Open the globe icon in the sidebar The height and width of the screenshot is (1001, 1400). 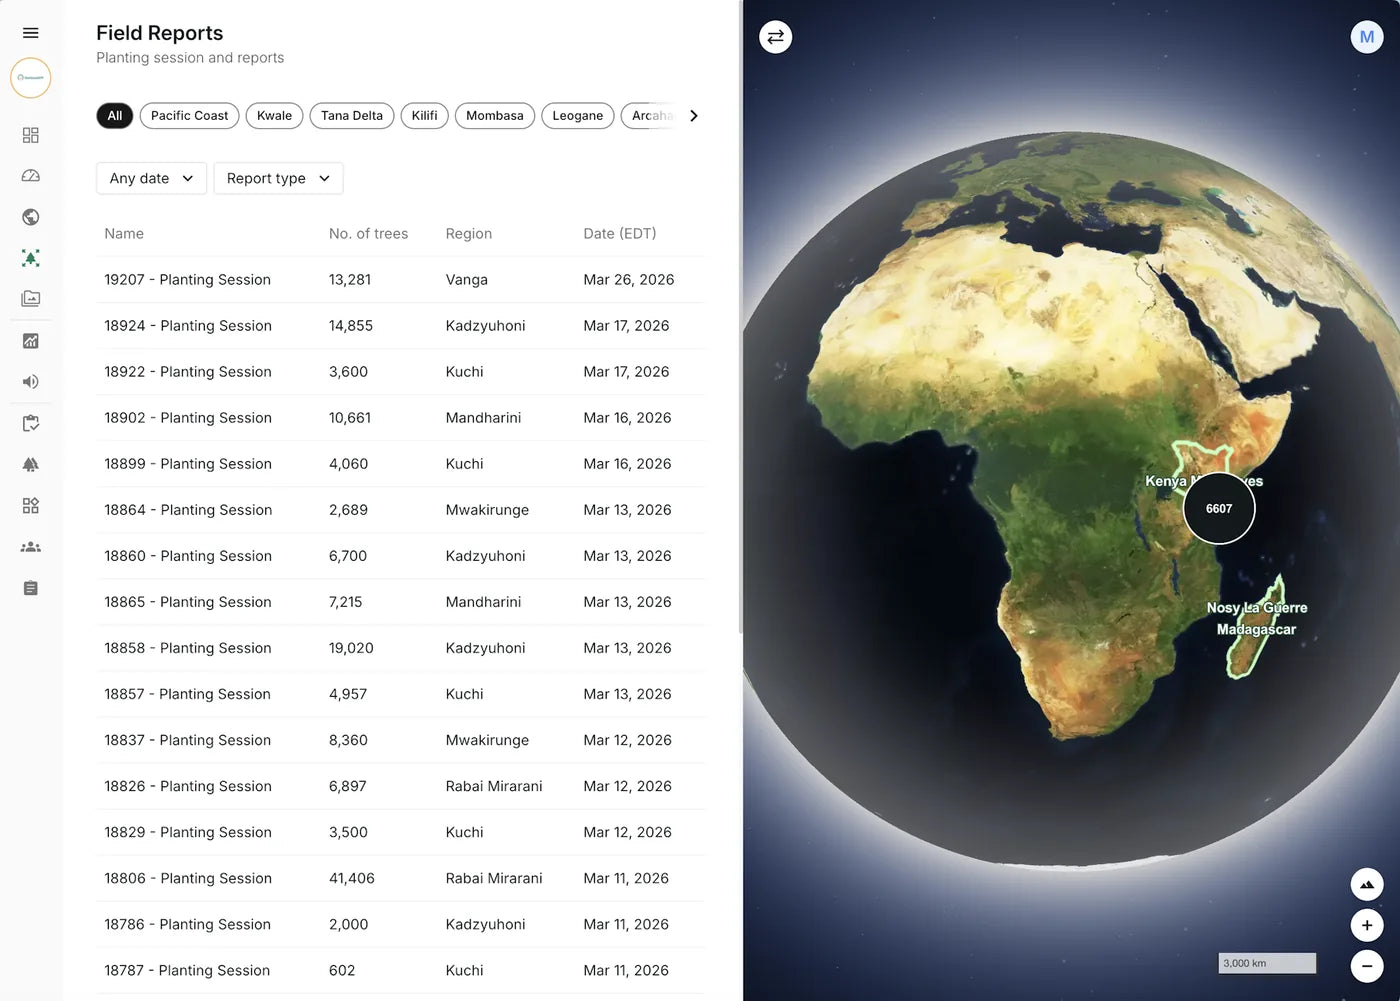(x=31, y=217)
